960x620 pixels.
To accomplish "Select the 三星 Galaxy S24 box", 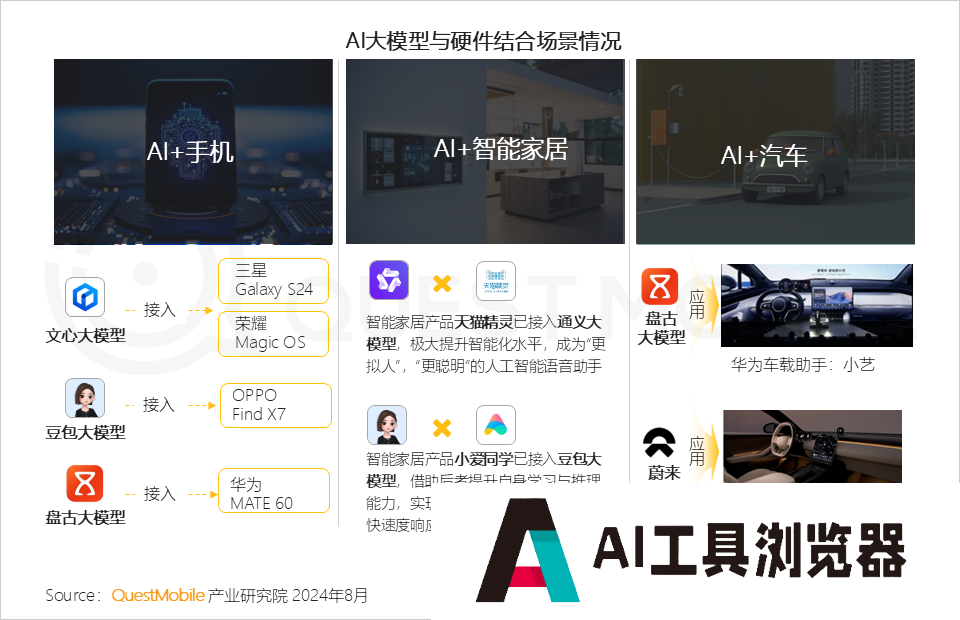I will 273,281.
